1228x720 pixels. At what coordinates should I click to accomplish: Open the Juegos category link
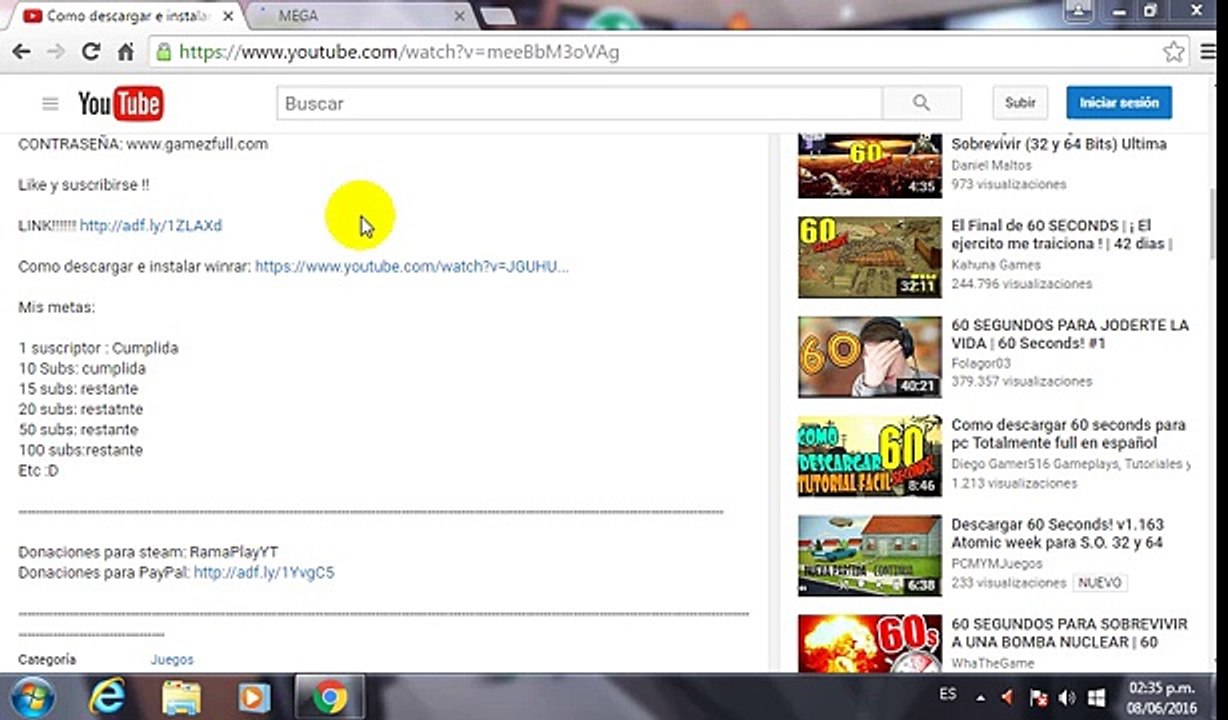pos(172,660)
